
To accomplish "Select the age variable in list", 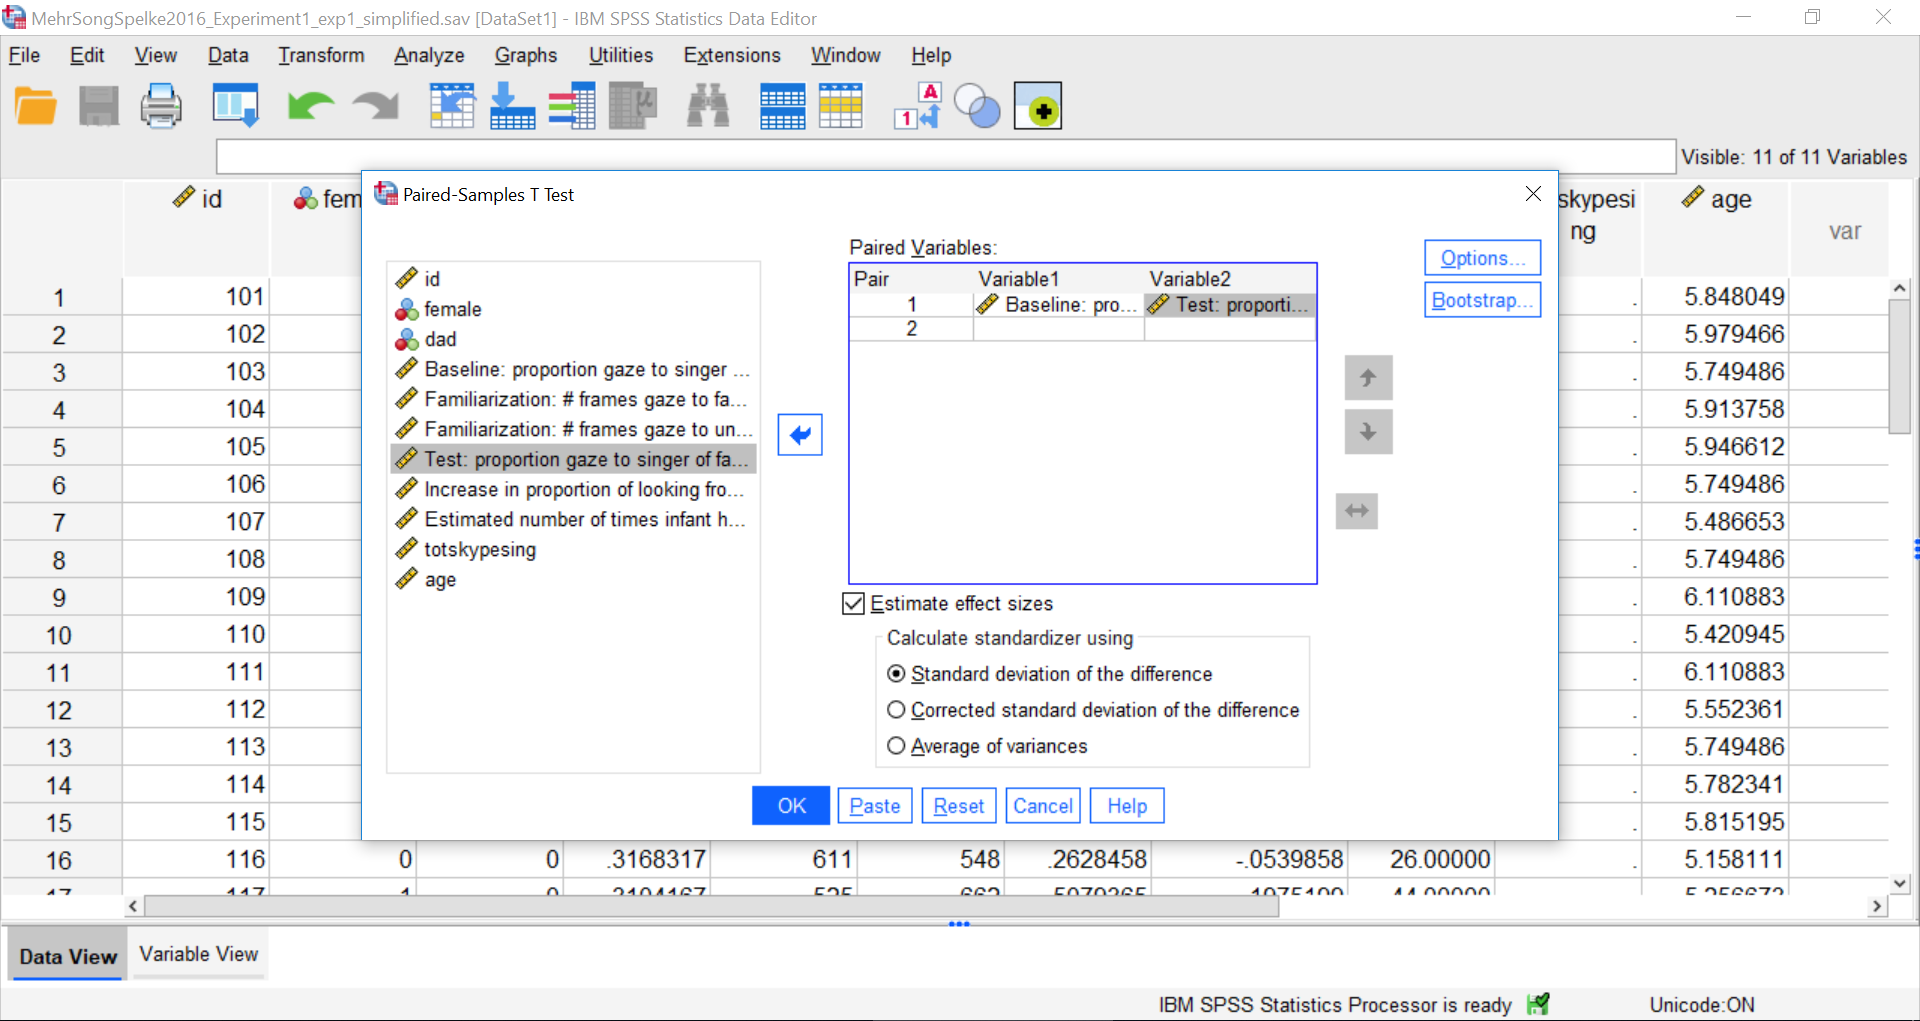I will 440,580.
